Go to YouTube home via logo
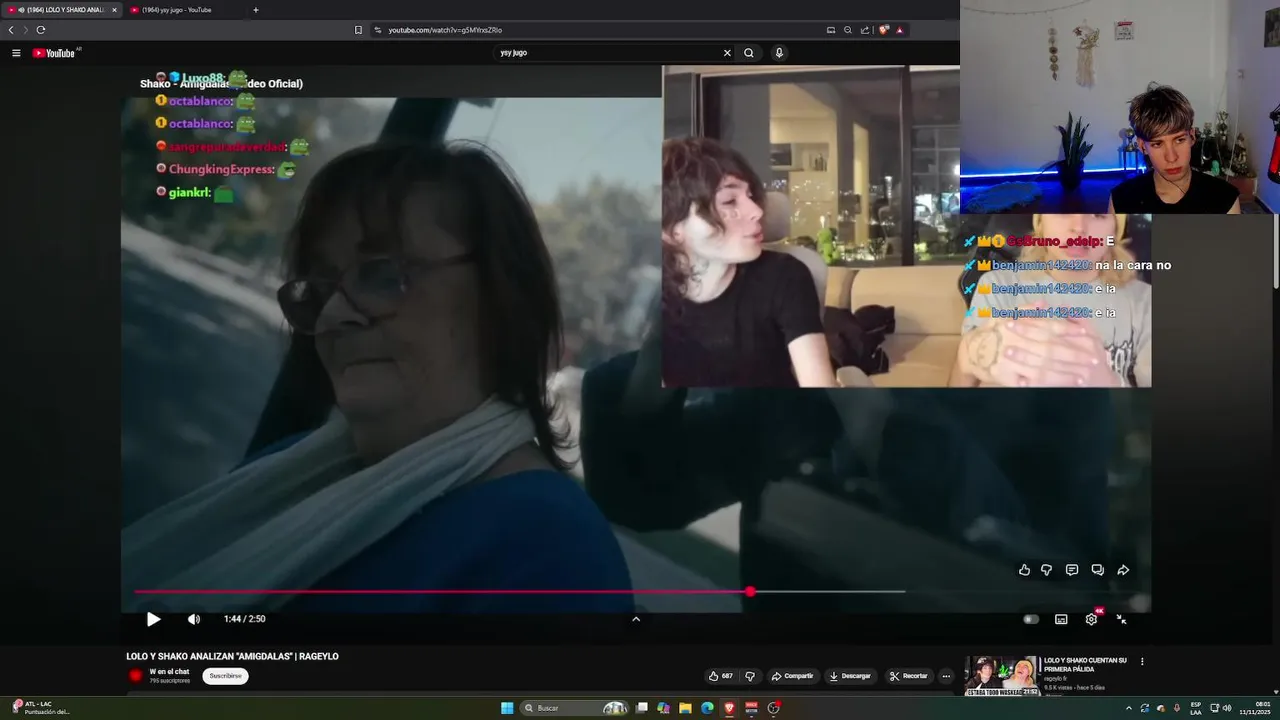1280x720 pixels. 54,53
